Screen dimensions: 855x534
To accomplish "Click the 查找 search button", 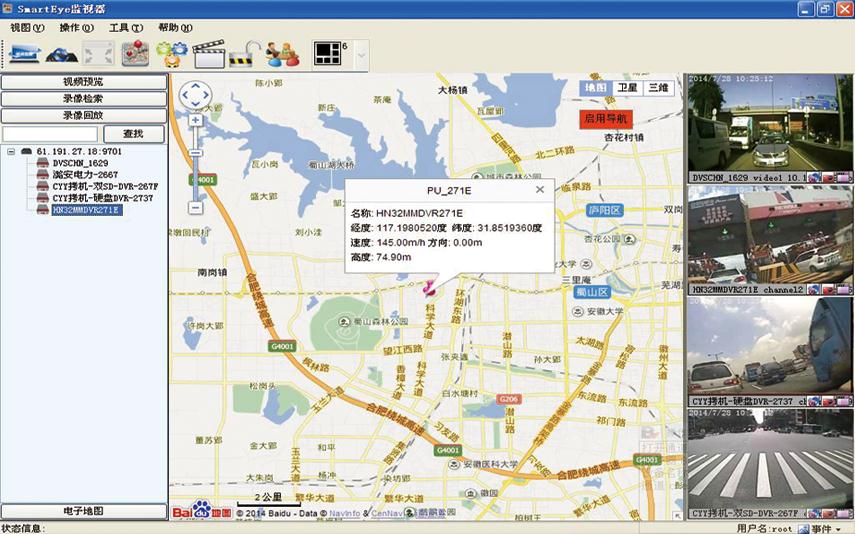I will click(134, 134).
